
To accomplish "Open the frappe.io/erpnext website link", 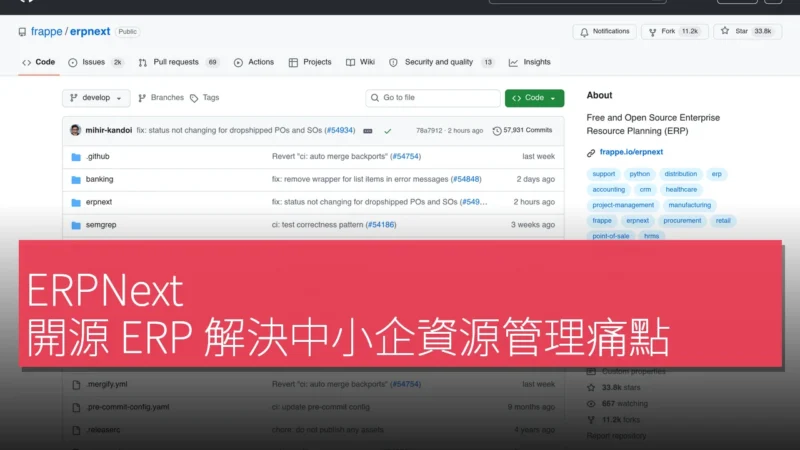I will [x=631, y=152].
